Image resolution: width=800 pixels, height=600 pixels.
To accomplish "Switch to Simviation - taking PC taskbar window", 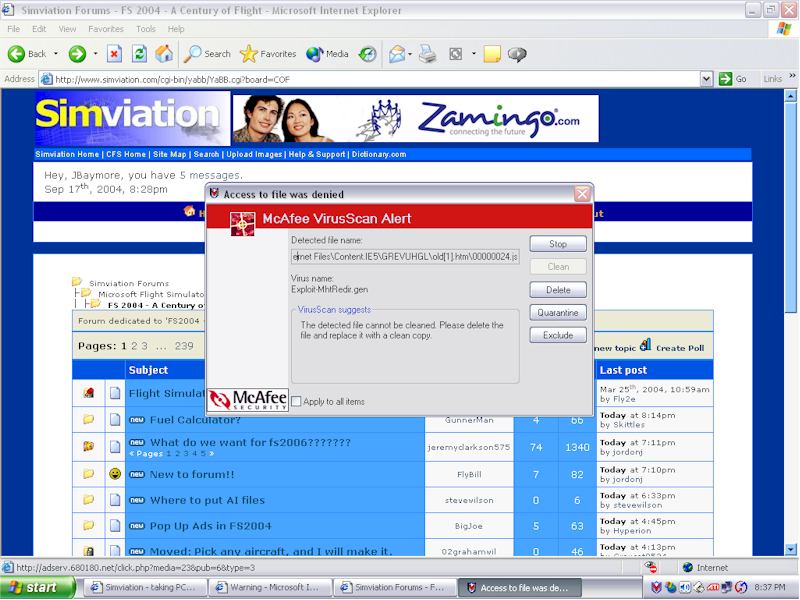I will point(145,587).
